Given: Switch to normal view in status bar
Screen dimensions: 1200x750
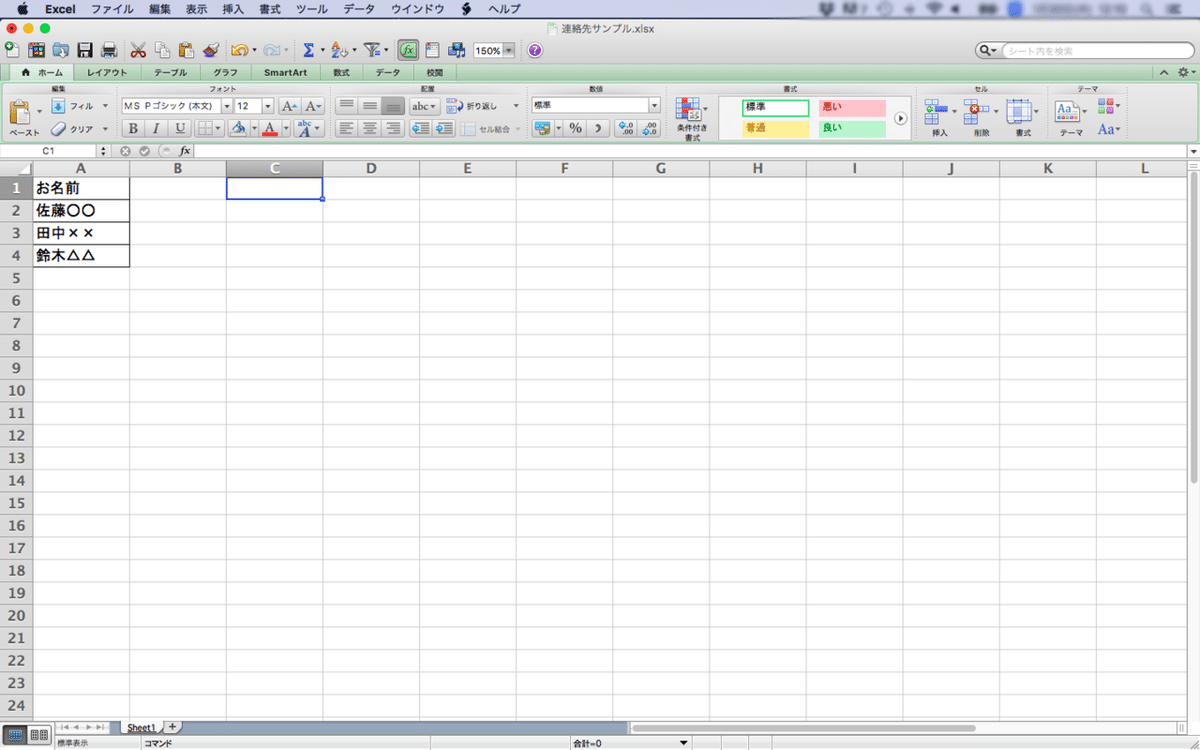Looking at the screenshot, I should [x=16, y=735].
